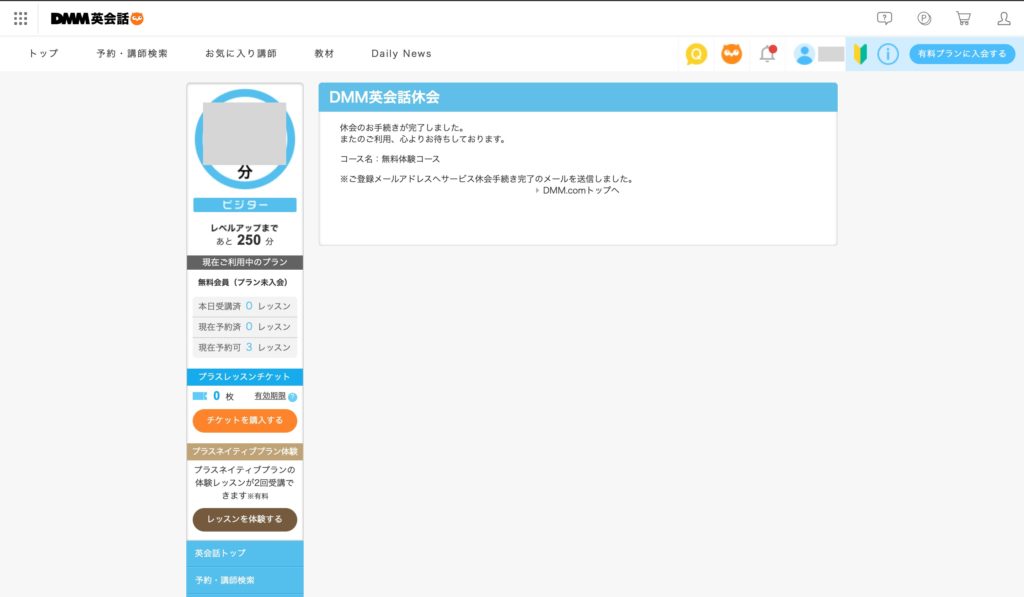Select sidebar 予約・講師検索 item

point(245,580)
